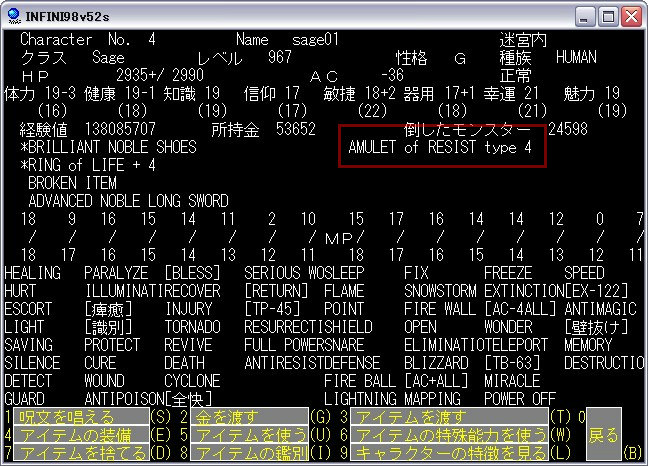This screenshot has width=648, height=466.
Task: Click the GUARD spell
Action: click(x=24, y=399)
